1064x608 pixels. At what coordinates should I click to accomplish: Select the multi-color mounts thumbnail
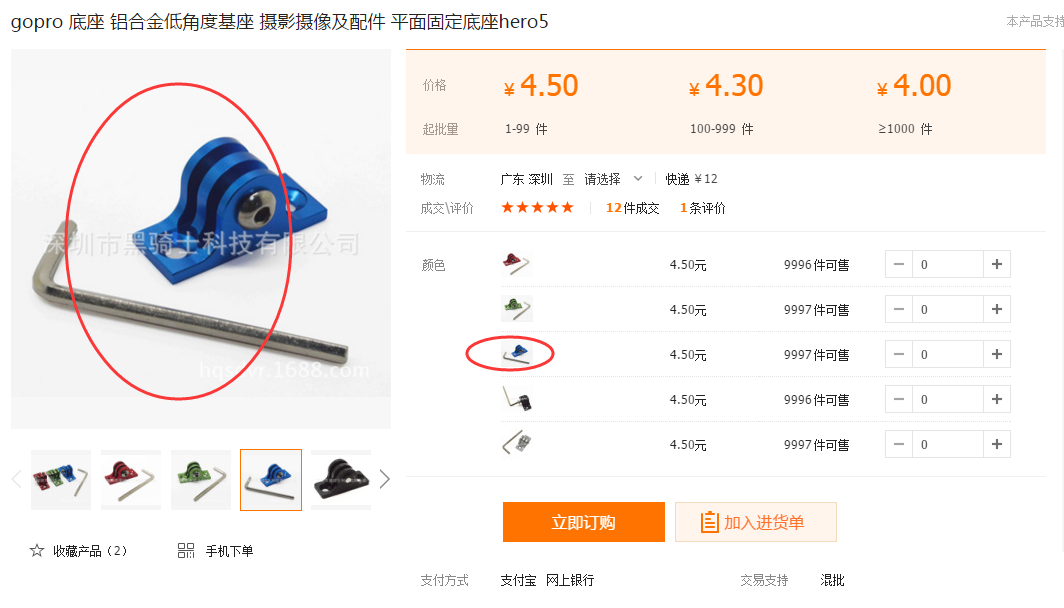(x=61, y=480)
